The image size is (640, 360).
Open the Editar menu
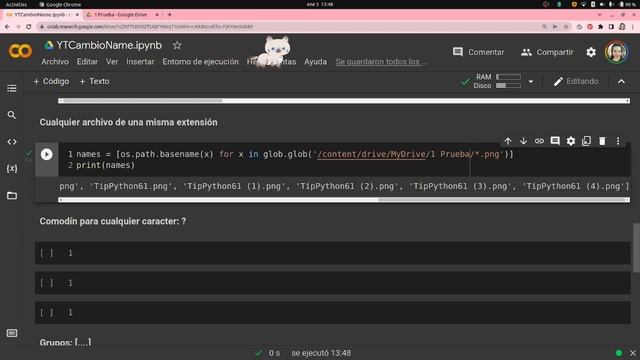[87, 62]
